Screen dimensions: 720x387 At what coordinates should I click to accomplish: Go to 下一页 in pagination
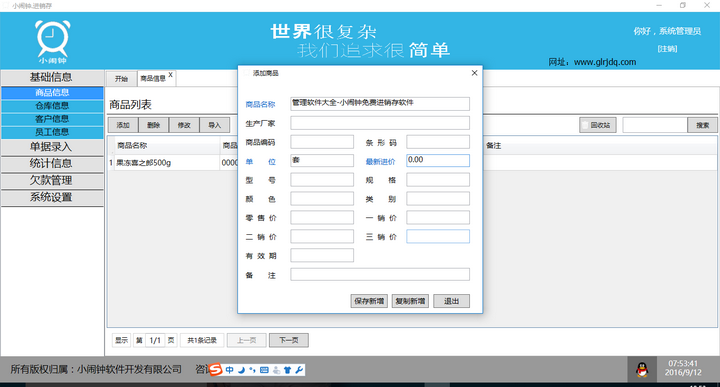click(x=289, y=340)
